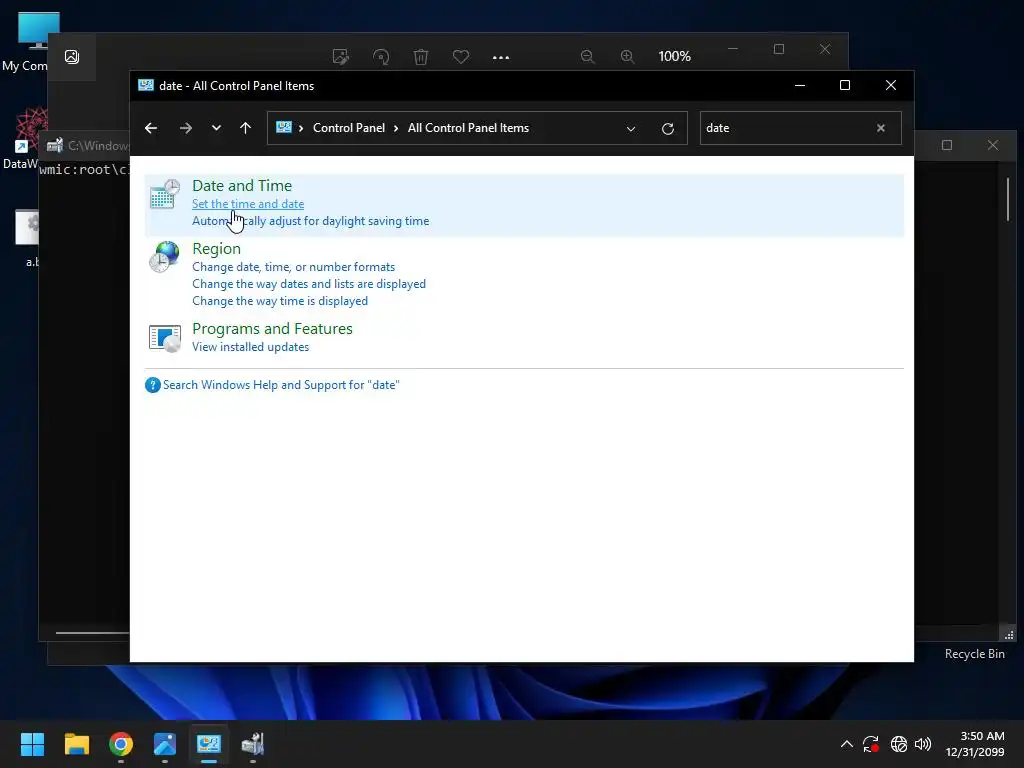
Task: Refresh the Control Panel view
Action: 667,129
